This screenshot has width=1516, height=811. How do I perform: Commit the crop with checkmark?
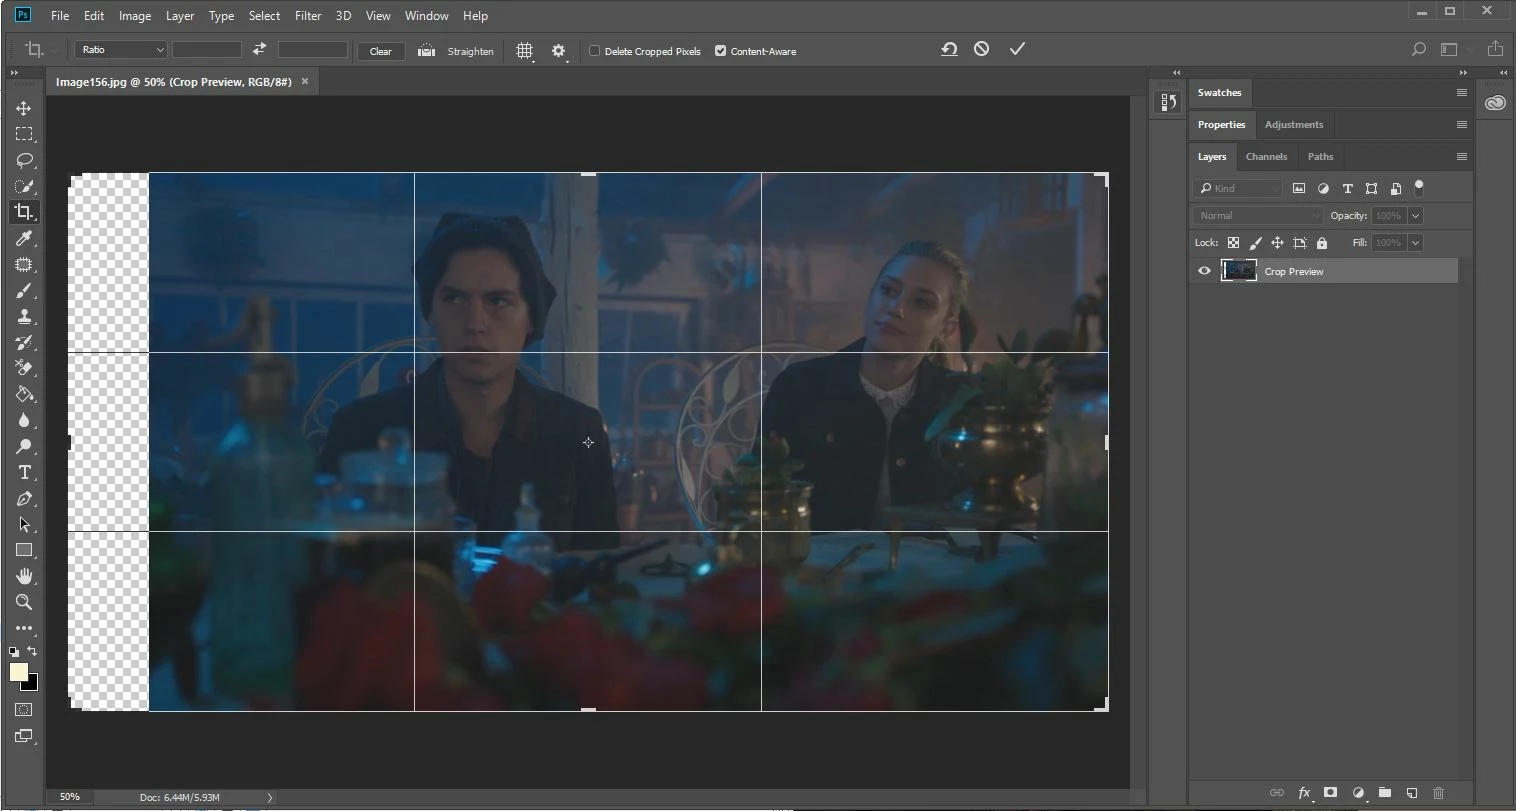pos(1017,49)
